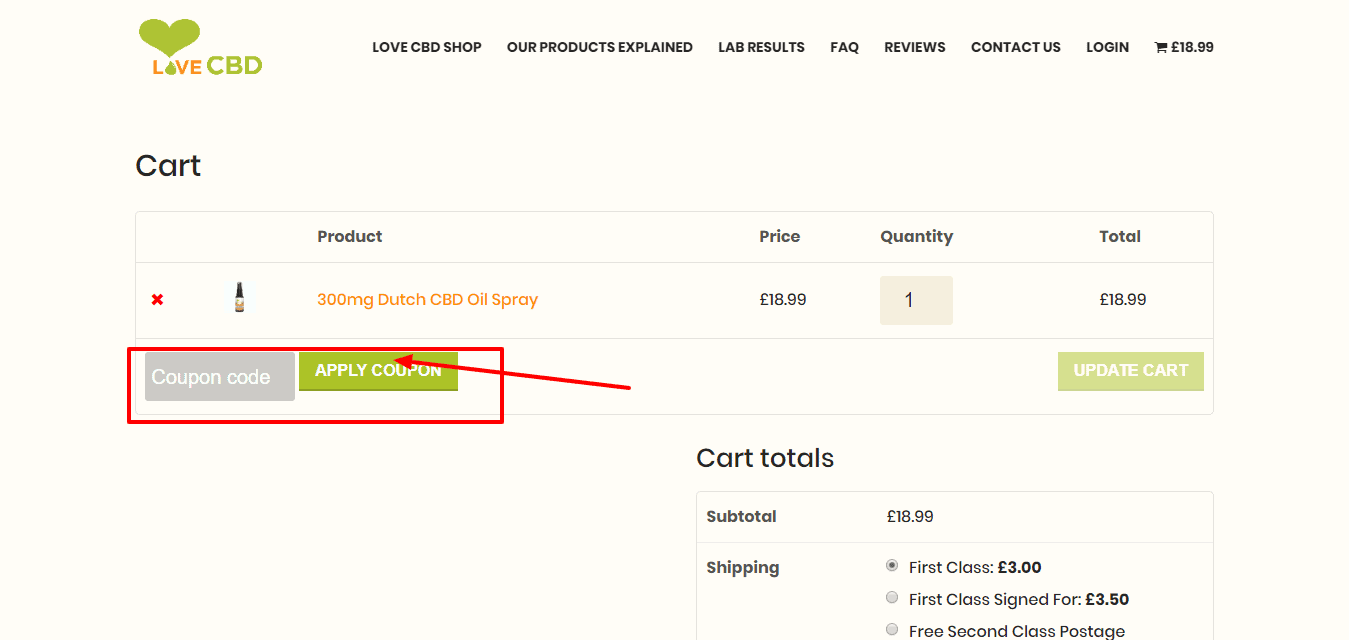This screenshot has height=640, width=1349.
Task: Click the Subtotal row label
Action: click(741, 517)
